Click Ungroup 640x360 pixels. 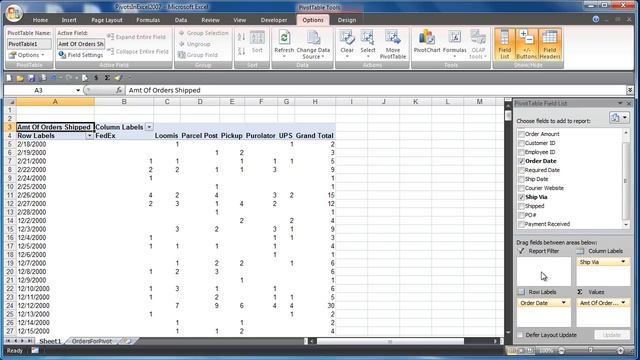tap(194, 44)
